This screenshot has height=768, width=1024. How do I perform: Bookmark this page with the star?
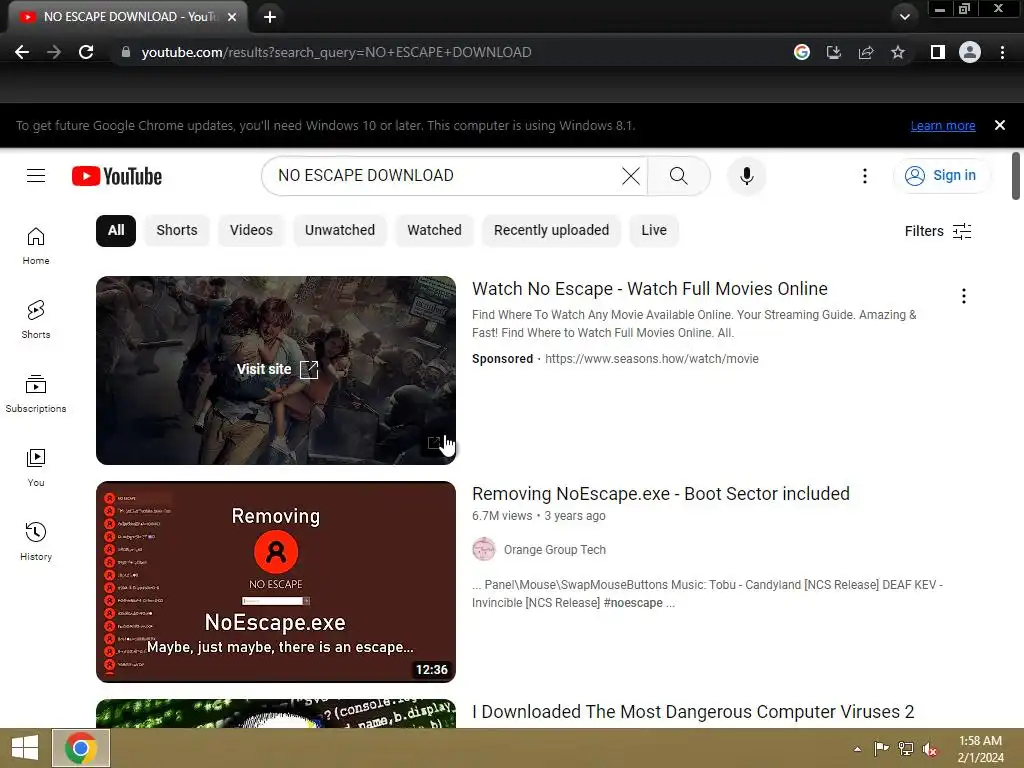(898, 52)
